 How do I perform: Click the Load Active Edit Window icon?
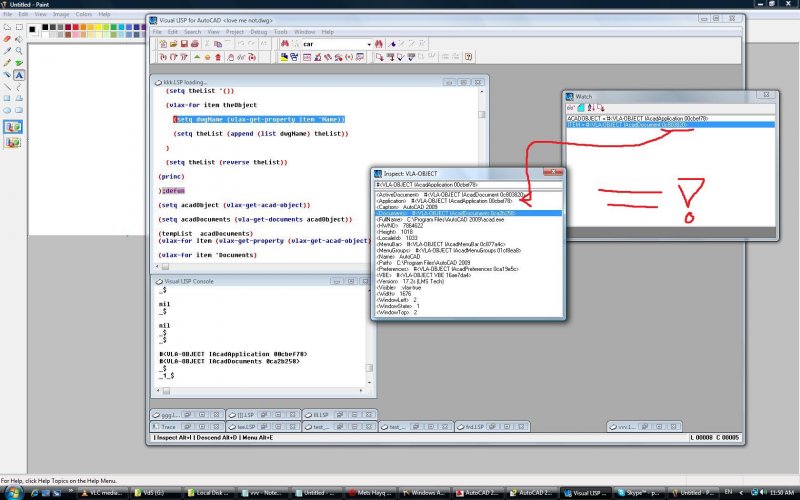(380, 57)
